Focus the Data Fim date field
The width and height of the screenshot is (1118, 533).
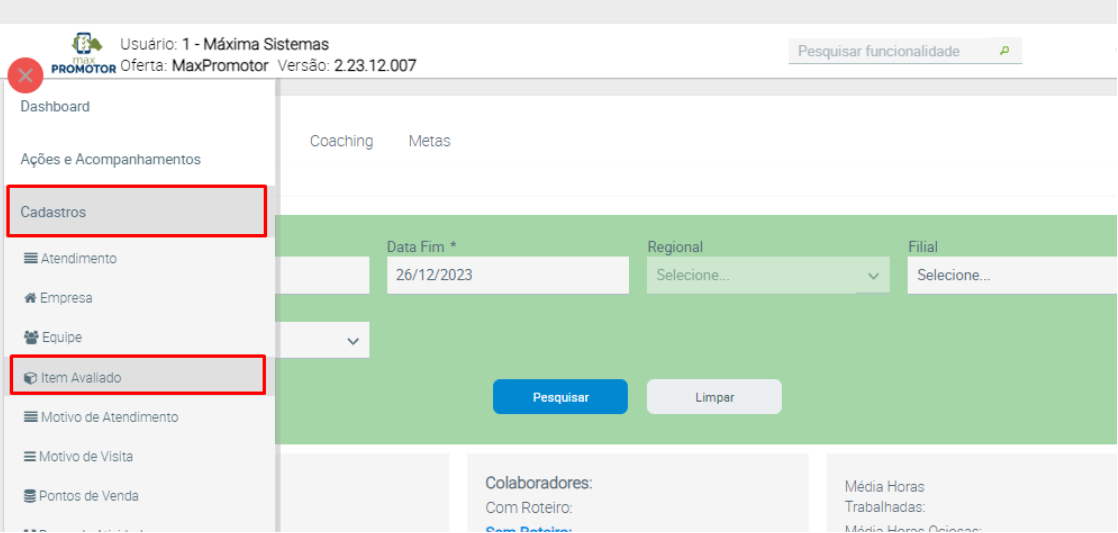tap(507, 275)
